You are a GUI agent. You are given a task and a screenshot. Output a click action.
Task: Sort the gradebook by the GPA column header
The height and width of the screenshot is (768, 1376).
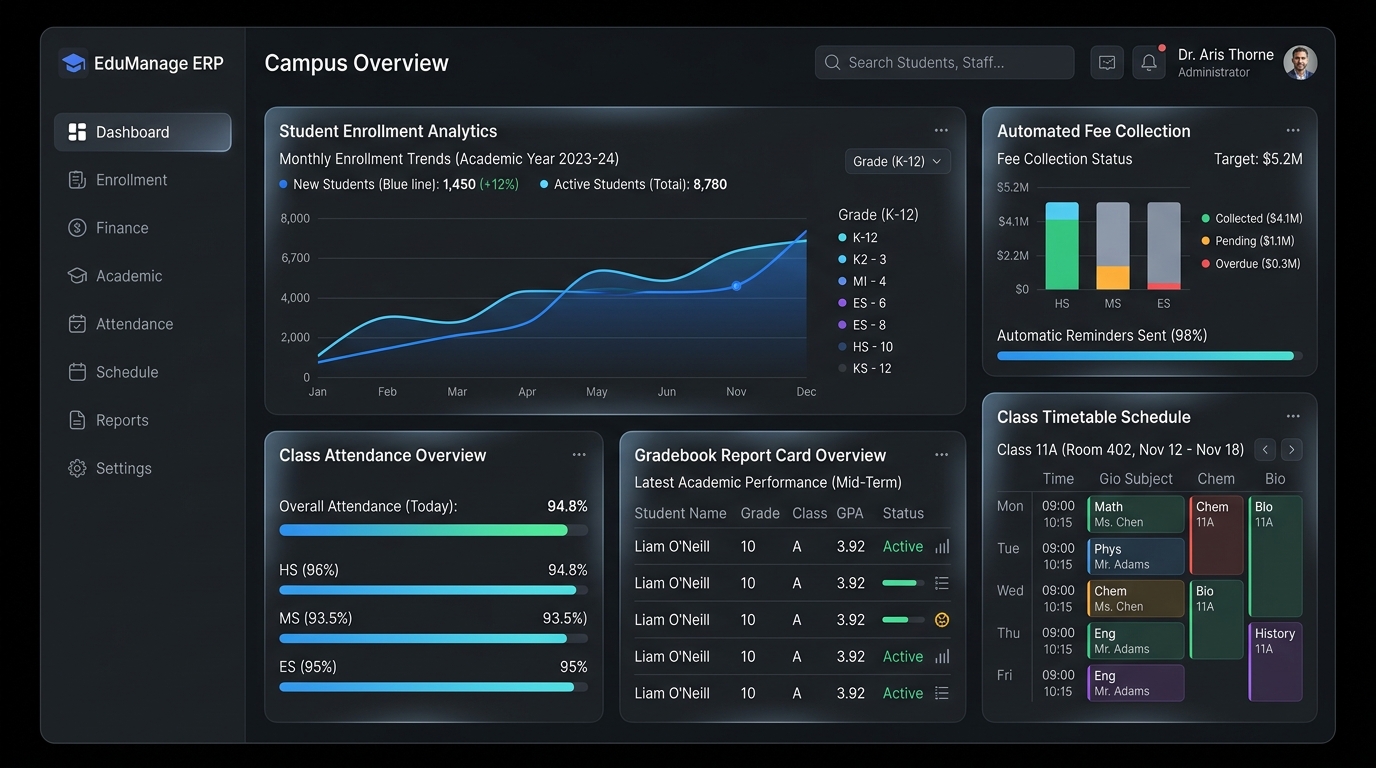[x=850, y=513]
